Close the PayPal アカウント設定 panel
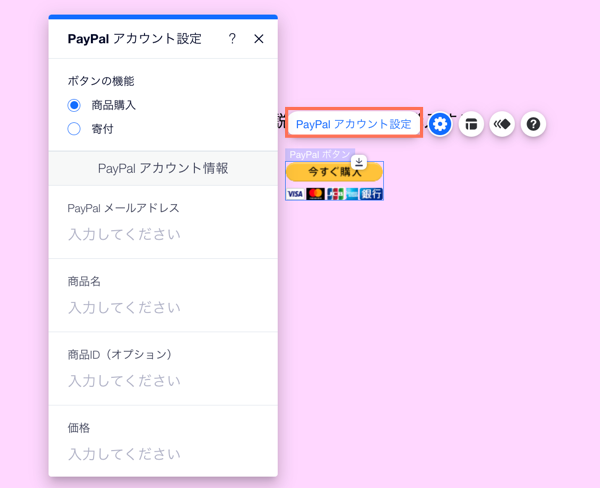The height and width of the screenshot is (488, 600). 259,39
